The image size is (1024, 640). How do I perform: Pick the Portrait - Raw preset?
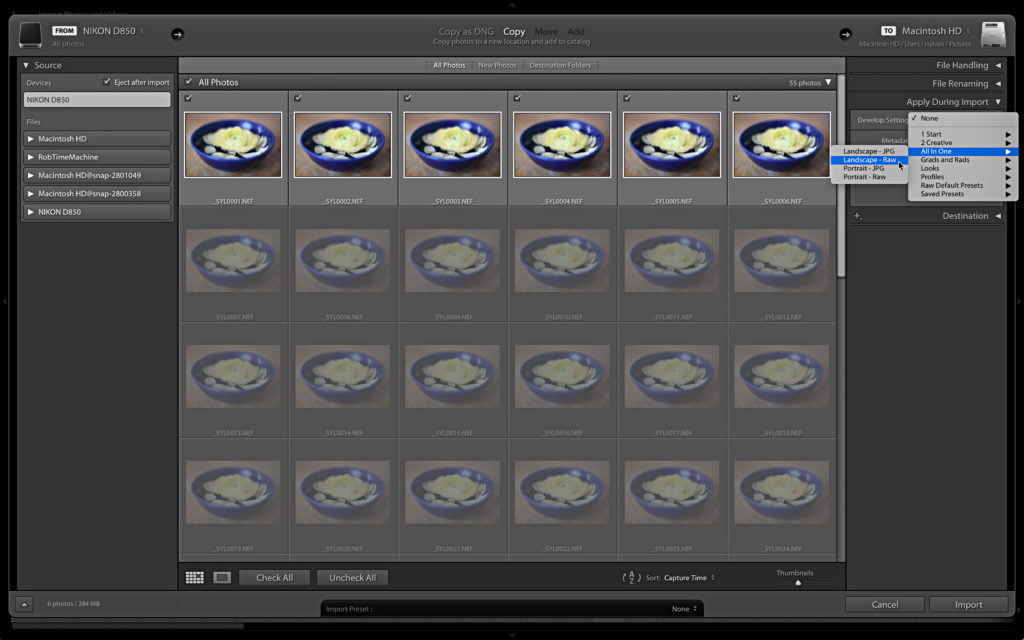869,176
